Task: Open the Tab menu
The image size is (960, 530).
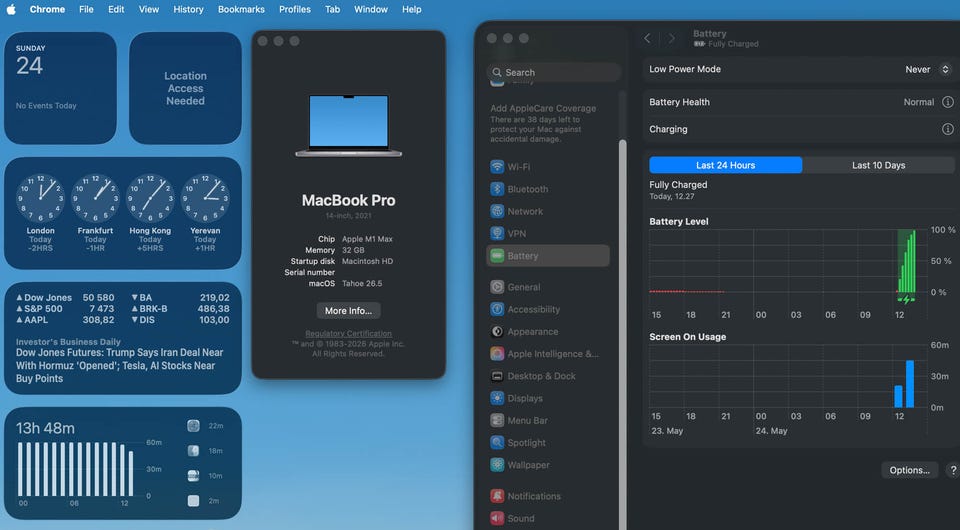Action: click(x=332, y=9)
